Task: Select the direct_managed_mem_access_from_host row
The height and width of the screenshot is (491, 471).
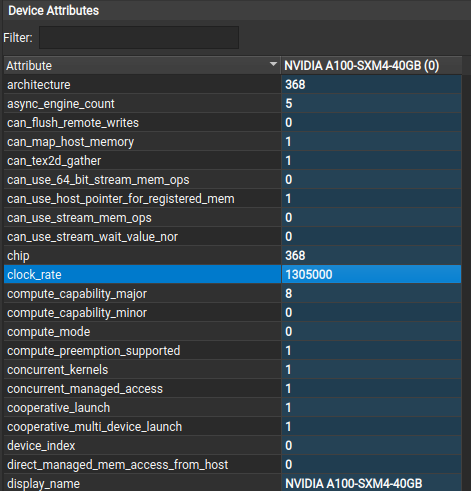Action: (233, 465)
